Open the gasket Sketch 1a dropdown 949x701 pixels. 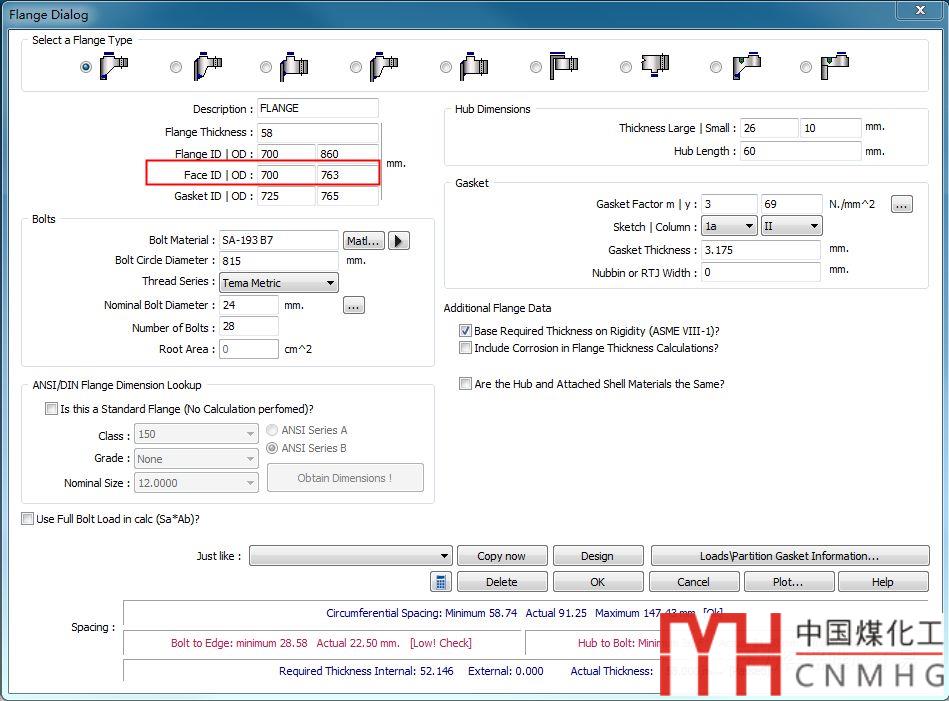(729, 226)
